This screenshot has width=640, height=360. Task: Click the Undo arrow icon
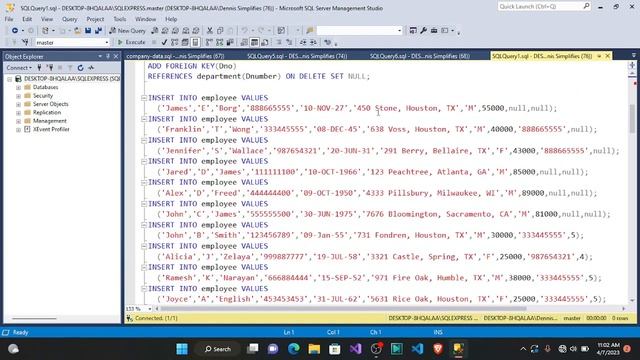click(x=244, y=31)
